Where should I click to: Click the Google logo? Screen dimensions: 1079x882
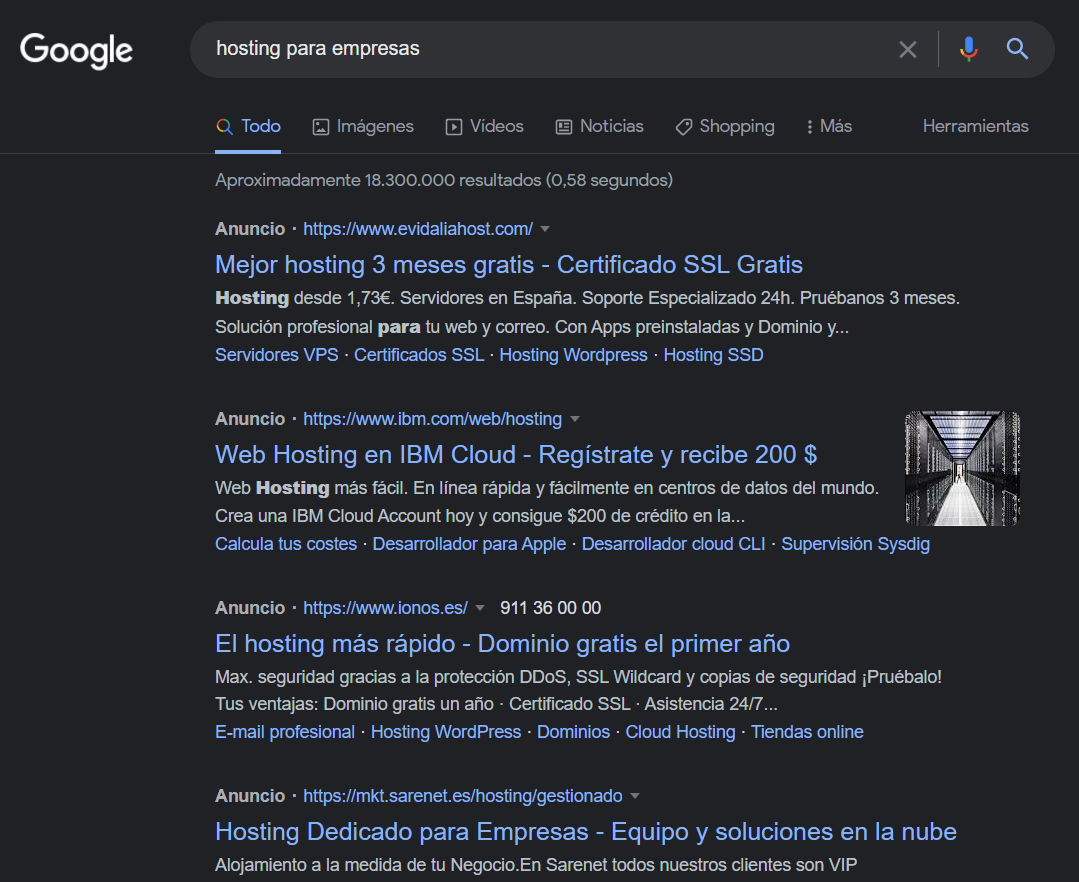click(76, 50)
